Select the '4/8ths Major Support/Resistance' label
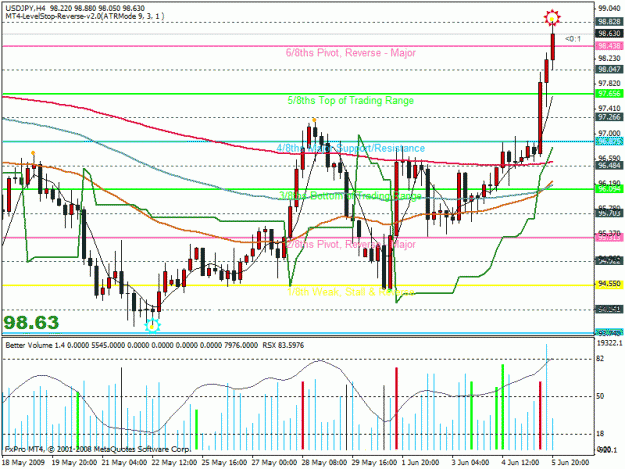The width and height of the screenshot is (625, 469). click(x=351, y=148)
